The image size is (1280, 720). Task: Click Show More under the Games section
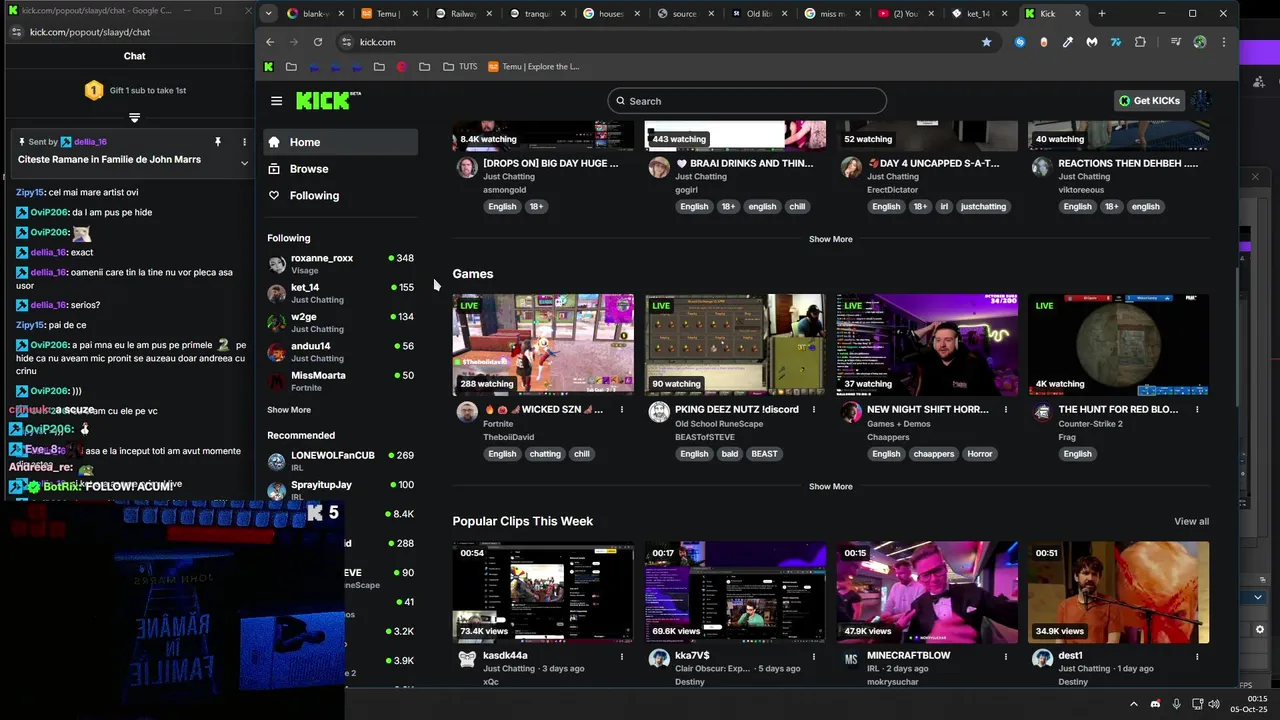coord(831,486)
